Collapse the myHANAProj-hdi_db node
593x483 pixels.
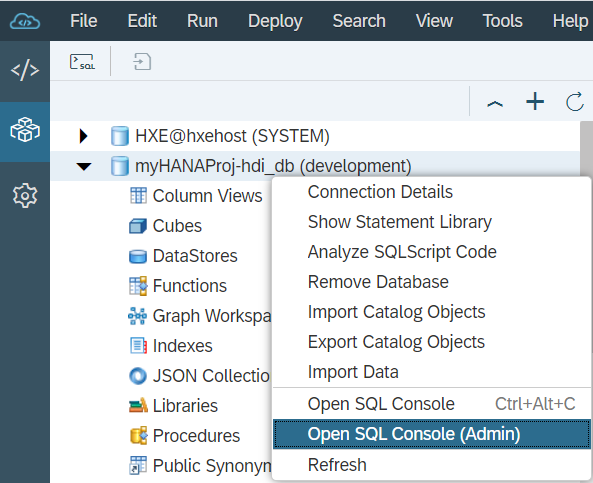[84, 166]
